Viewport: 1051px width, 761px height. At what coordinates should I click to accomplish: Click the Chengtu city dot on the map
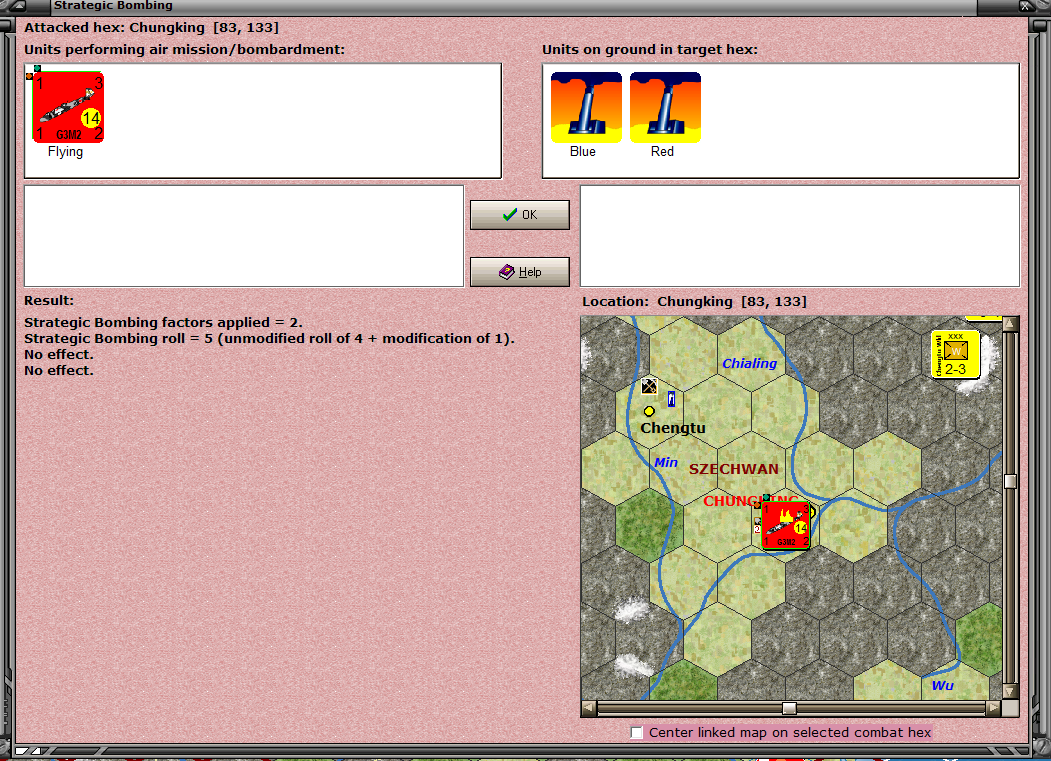(x=649, y=411)
